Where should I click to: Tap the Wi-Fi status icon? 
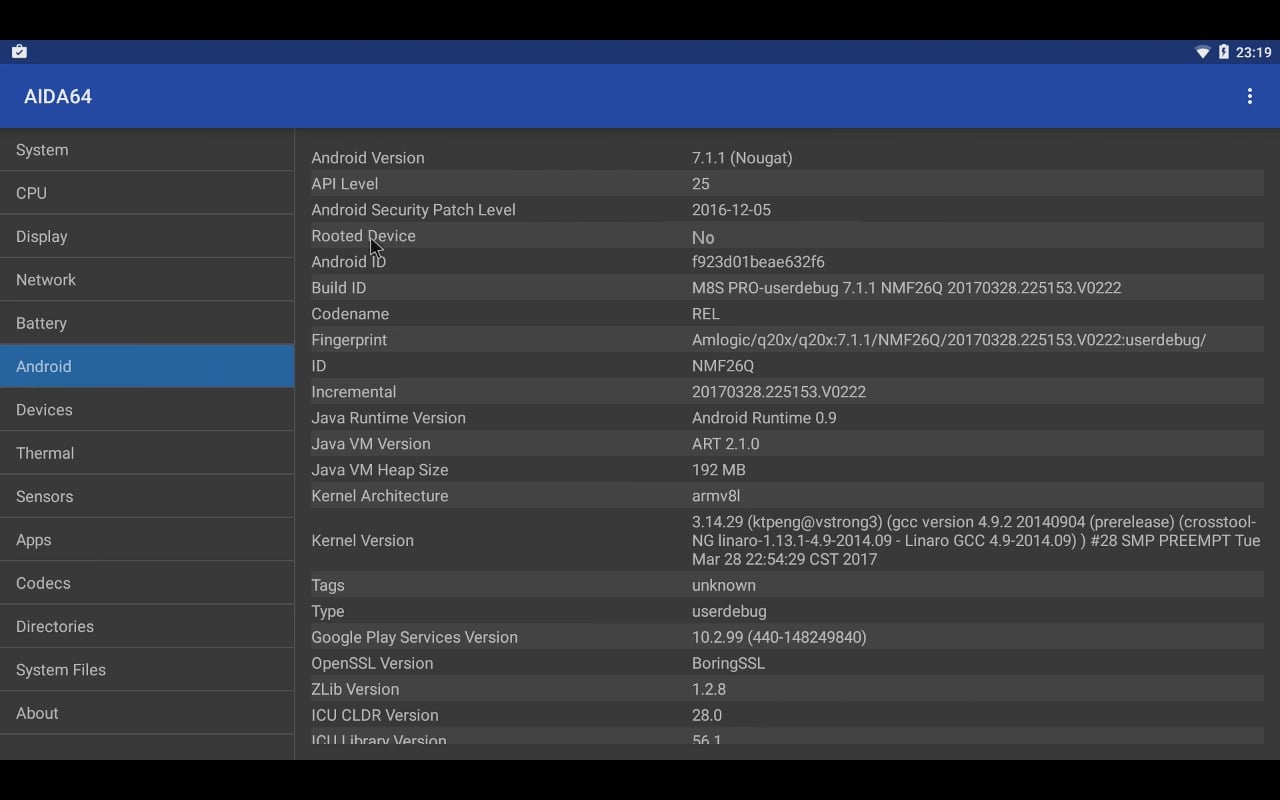coord(1202,52)
